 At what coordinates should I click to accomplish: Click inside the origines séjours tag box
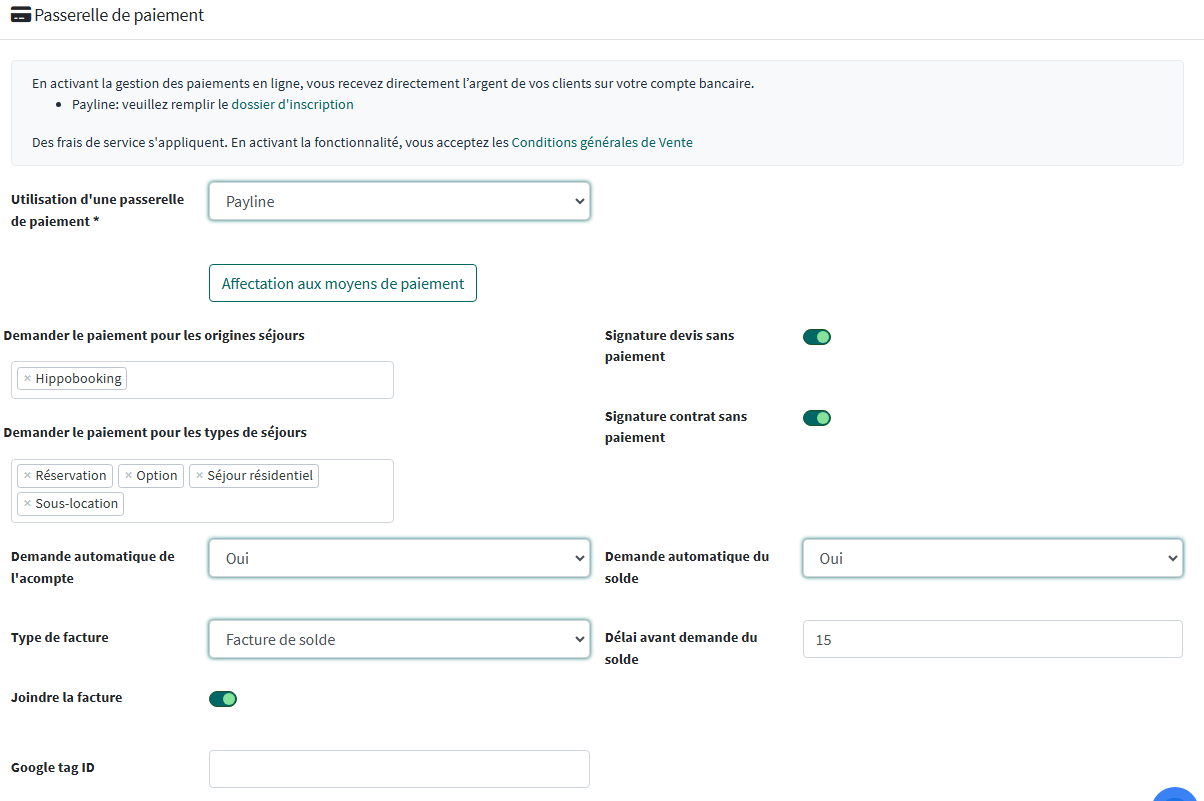point(260,380)
